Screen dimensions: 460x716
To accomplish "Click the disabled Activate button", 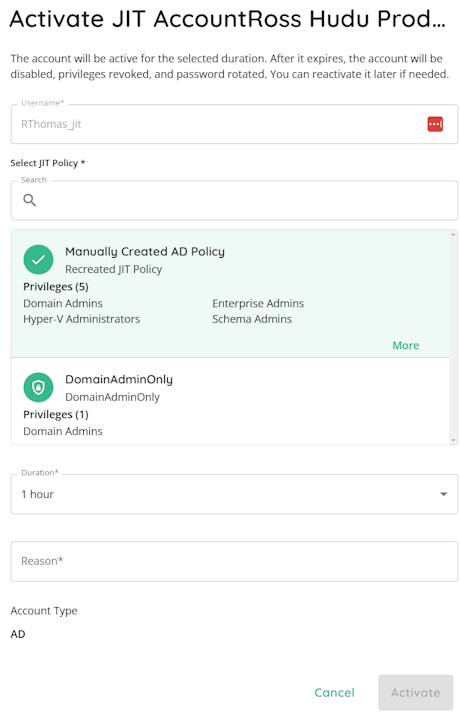I will click(415, 692).
